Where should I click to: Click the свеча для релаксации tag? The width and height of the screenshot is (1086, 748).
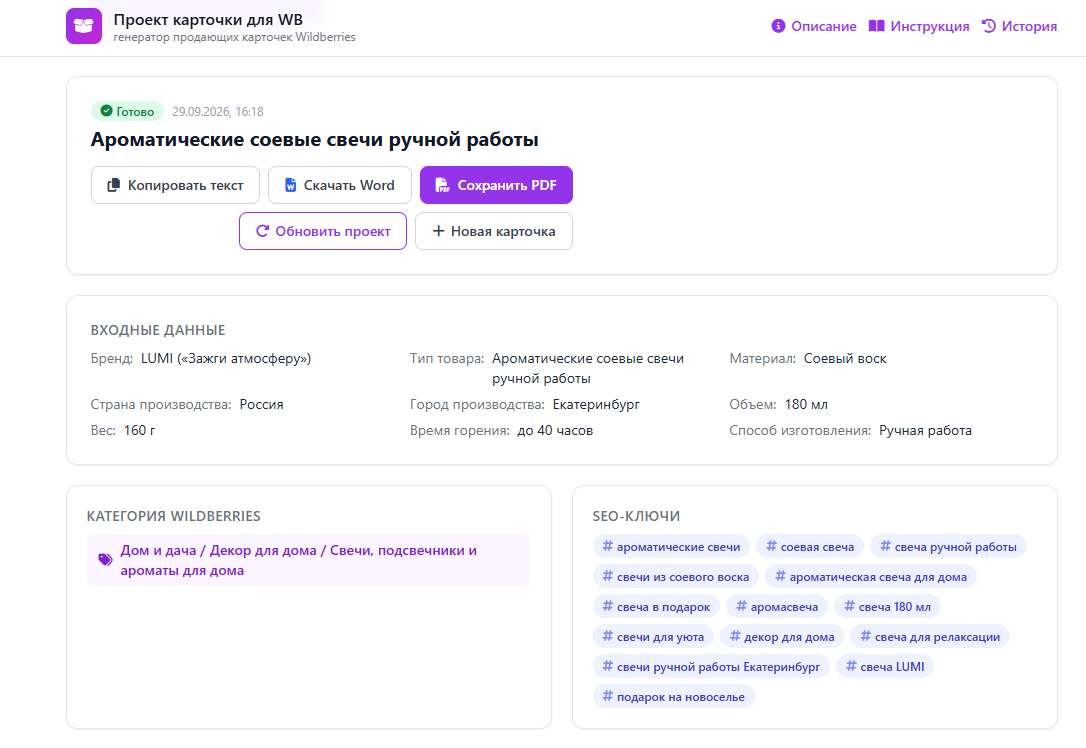930,636
